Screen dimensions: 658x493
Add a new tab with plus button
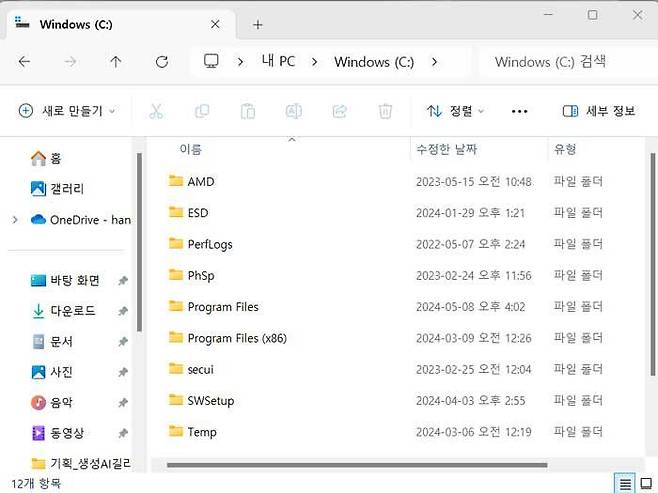click(258, 25)
